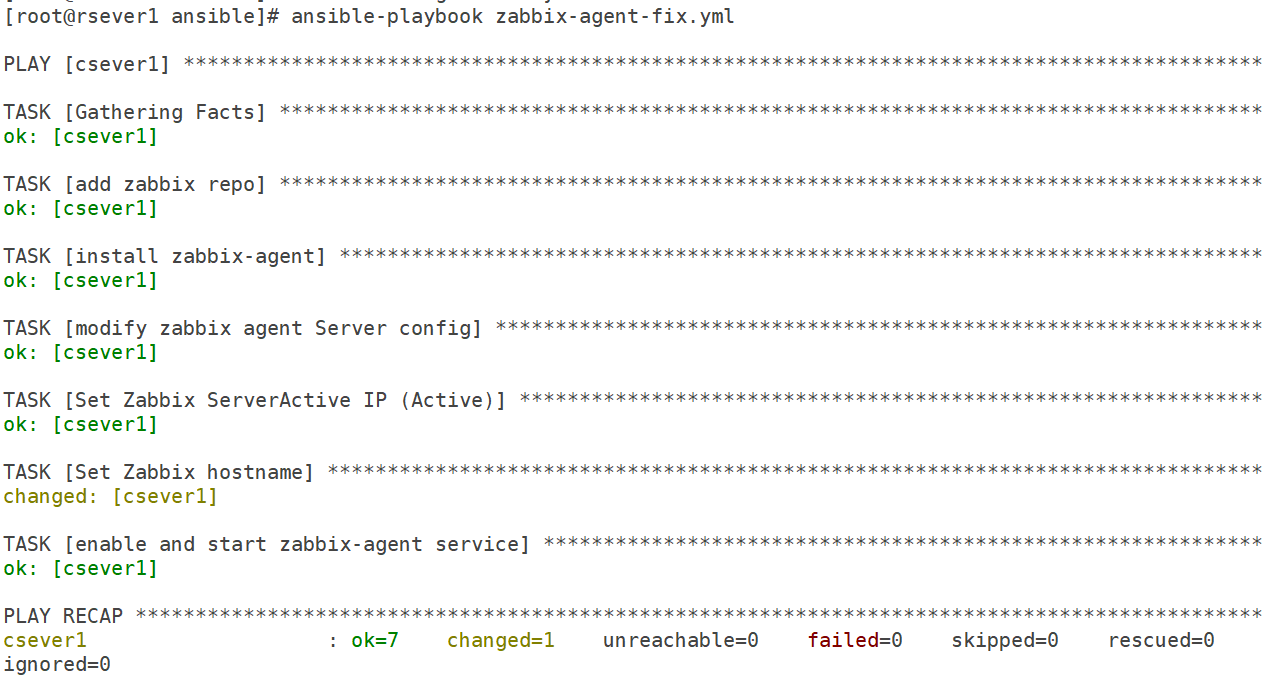
Task: Click the ok result under Gathering Facts
Action: [x=80, y=137]
